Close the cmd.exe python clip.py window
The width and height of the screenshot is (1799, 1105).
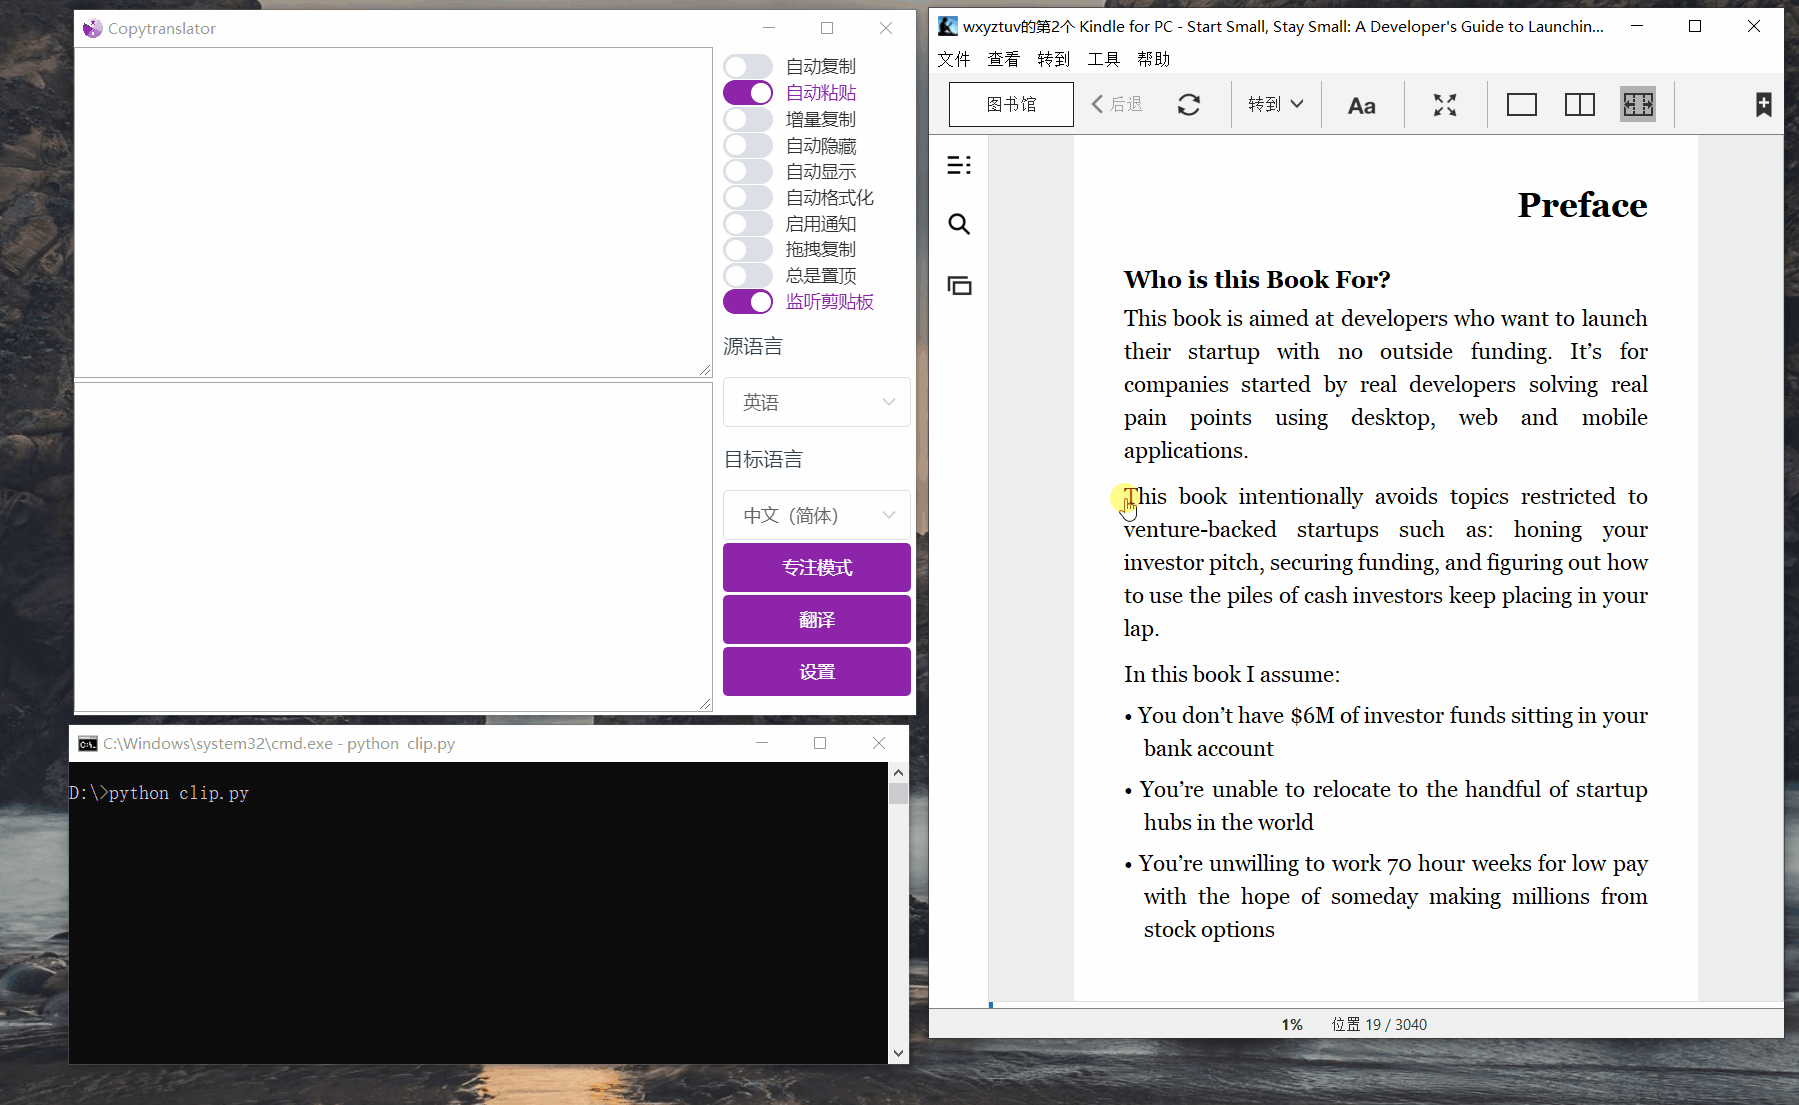click(x=879, y=743)
